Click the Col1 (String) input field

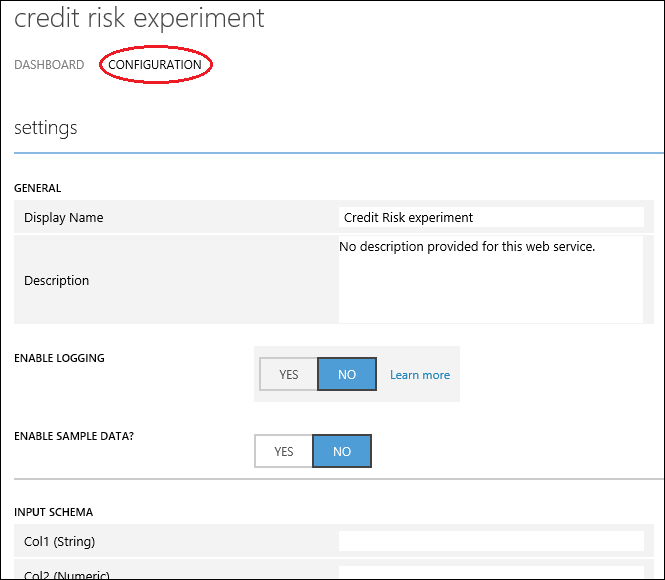click(x=491, y=541)
